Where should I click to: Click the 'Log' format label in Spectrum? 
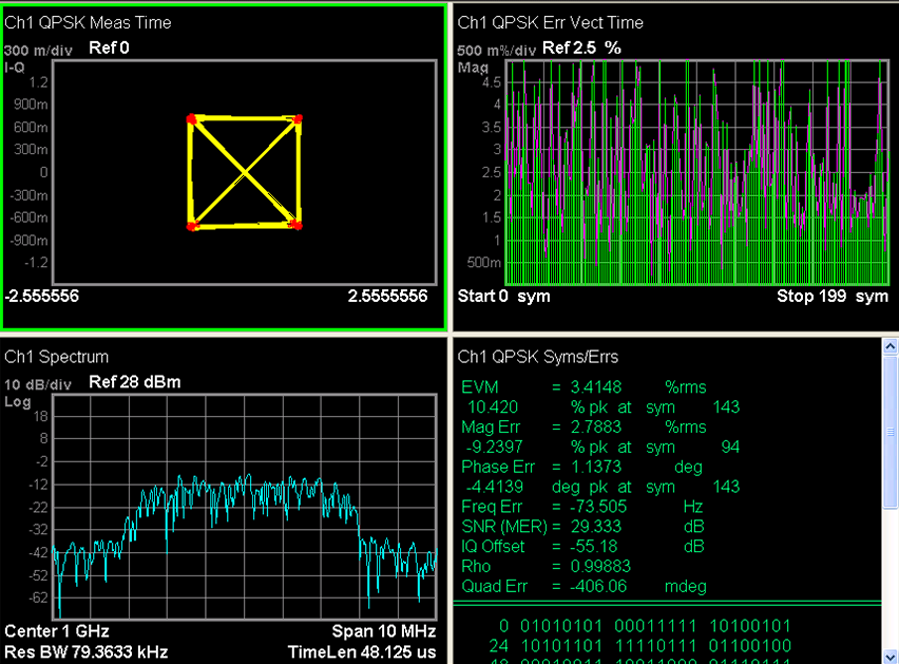coord(18,402)
